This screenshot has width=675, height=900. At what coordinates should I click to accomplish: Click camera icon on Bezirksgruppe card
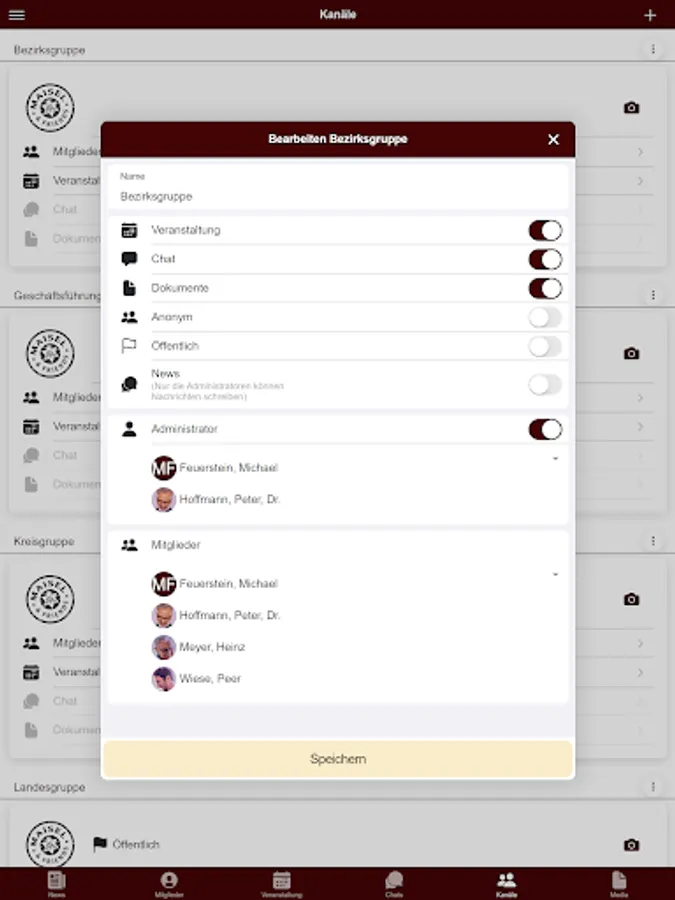(631, 107)
